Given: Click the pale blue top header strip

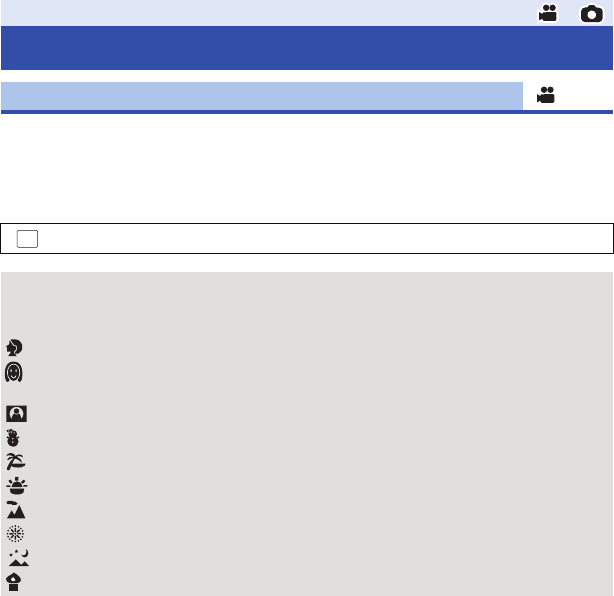Looking at the screenshot, I should click(x=307, y=13).
